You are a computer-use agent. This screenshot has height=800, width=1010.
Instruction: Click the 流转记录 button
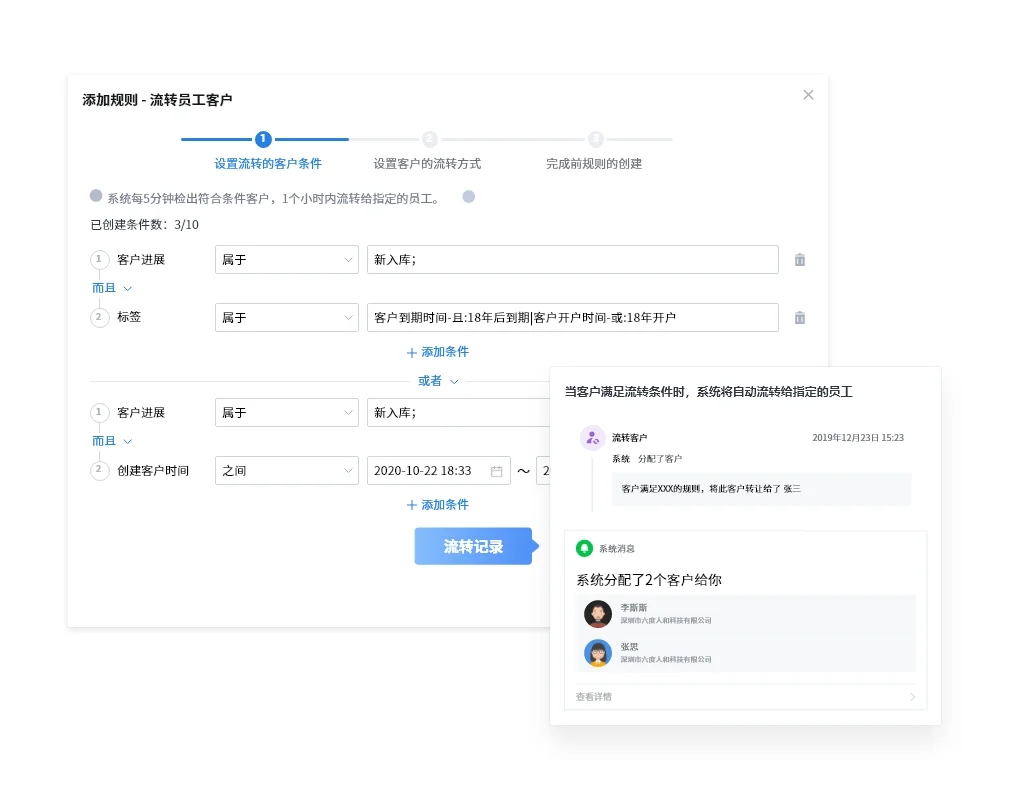click(x=474, y=546)
